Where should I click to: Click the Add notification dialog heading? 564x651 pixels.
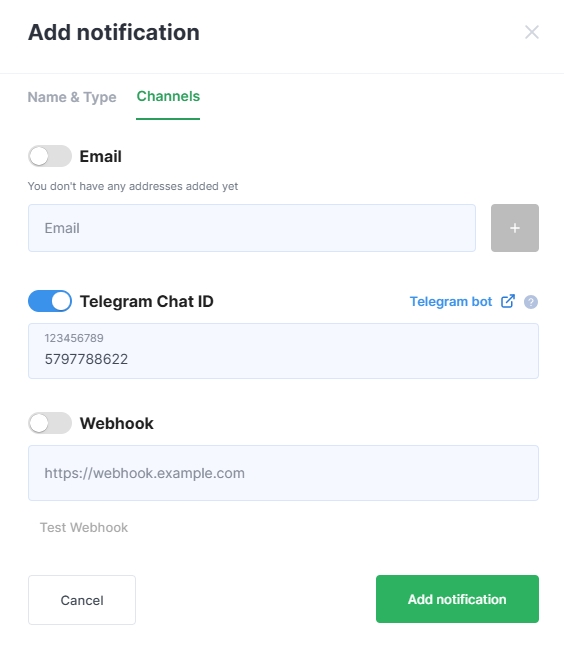coord(114,32)
